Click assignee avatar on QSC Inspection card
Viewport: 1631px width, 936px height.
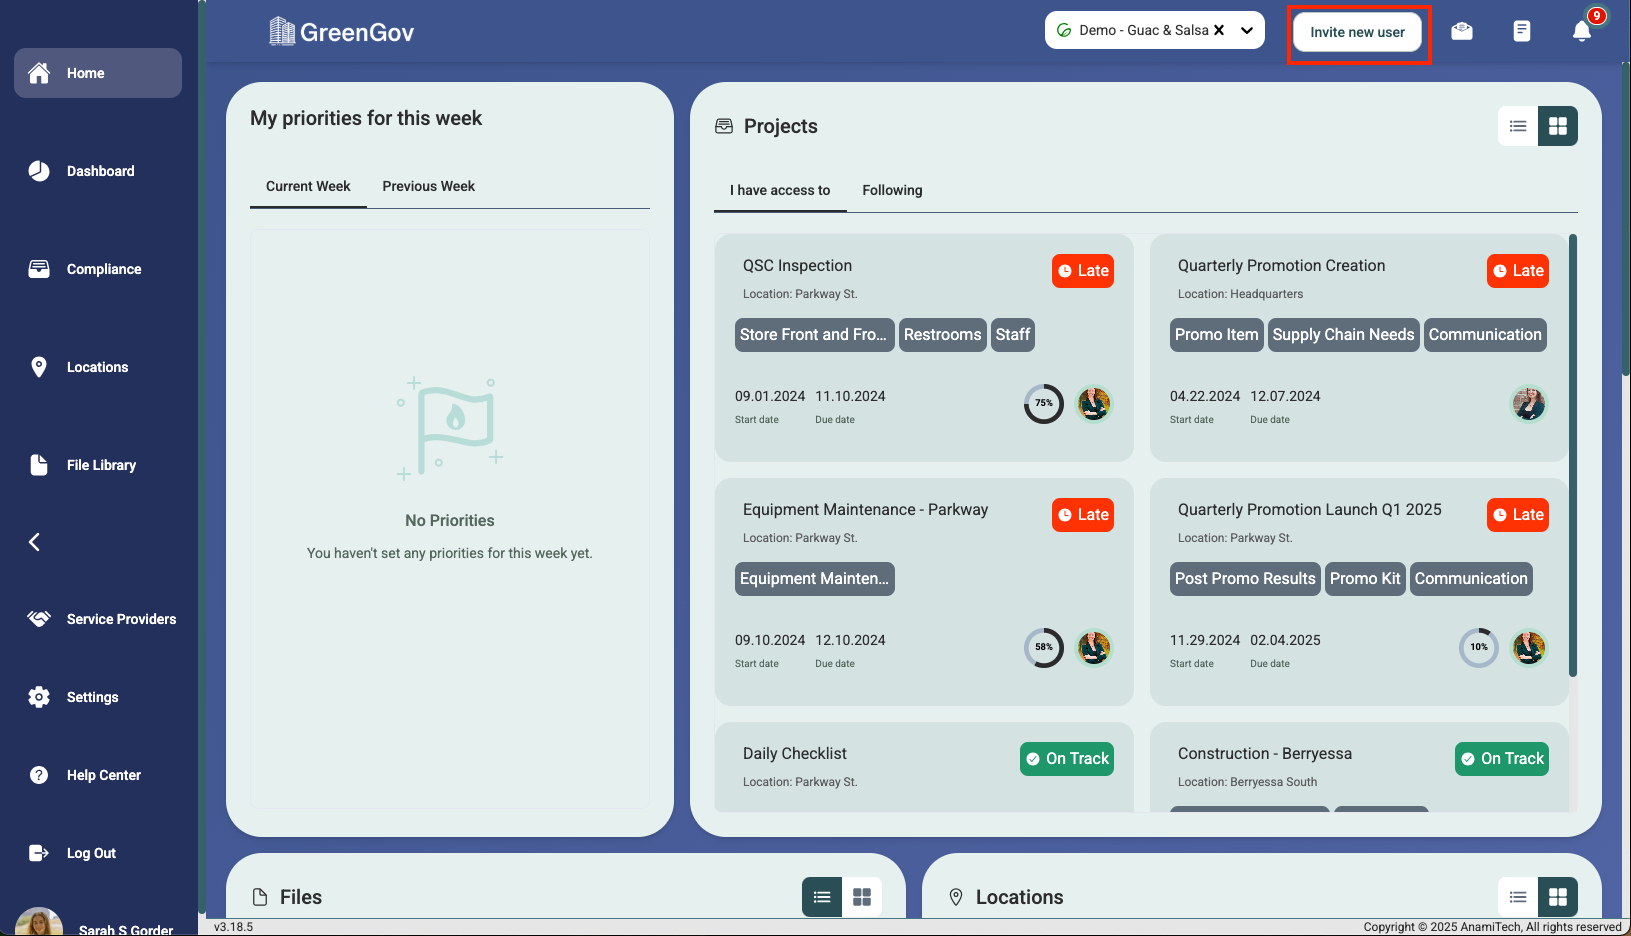coord(1094,404)
